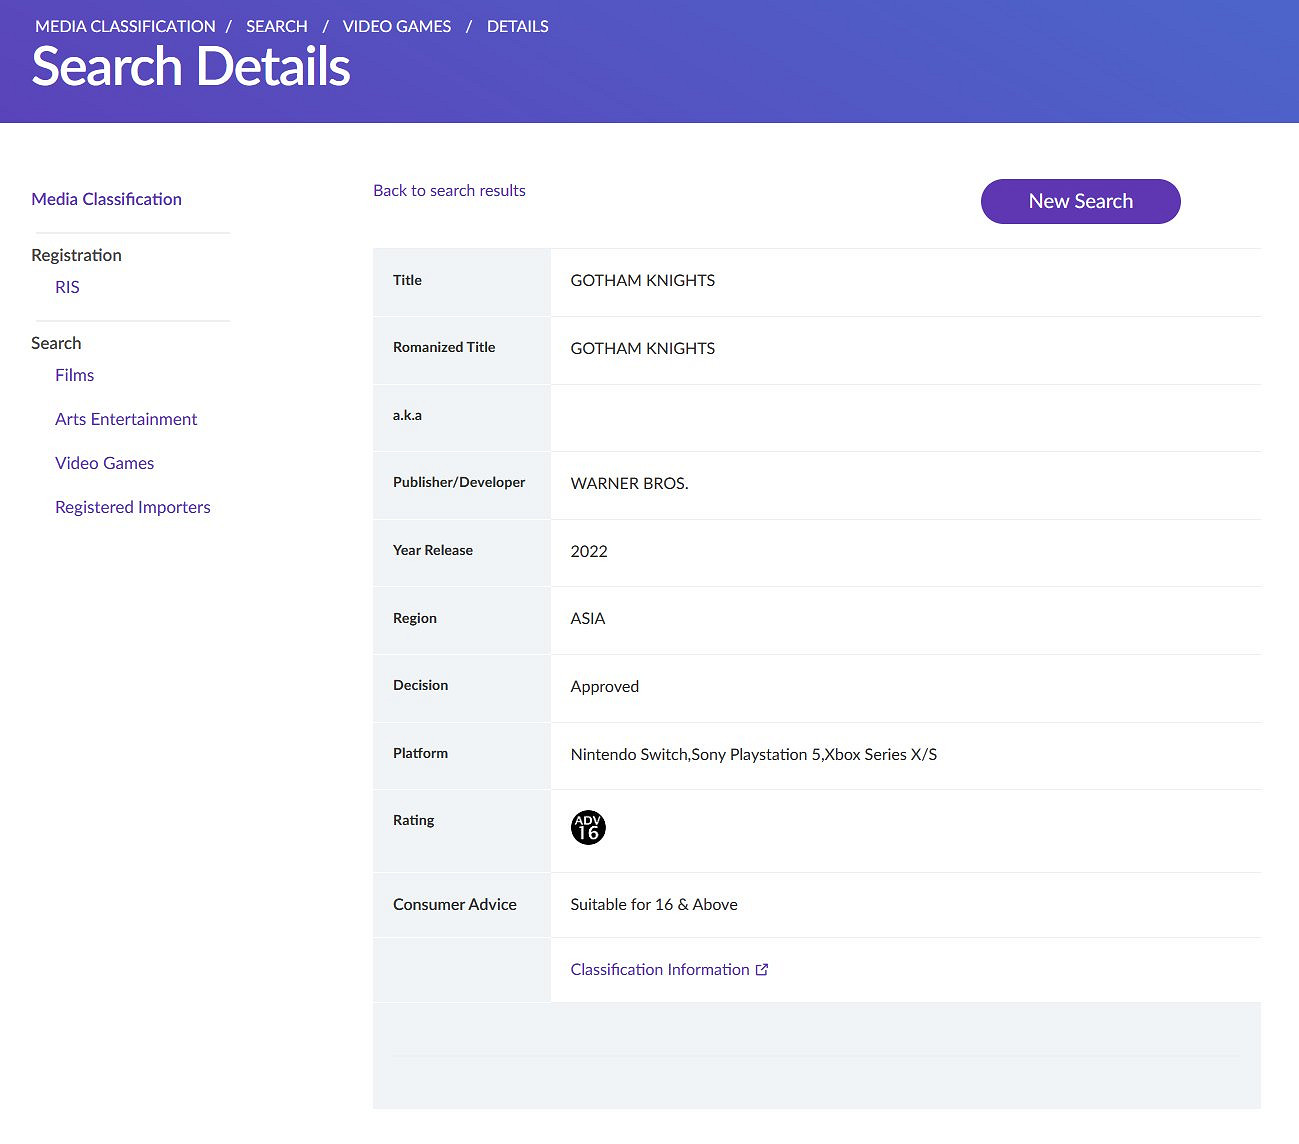Screen dimensions: 1299x1144
Task: Open the Films search in sidebar
Action: [75, 376]
